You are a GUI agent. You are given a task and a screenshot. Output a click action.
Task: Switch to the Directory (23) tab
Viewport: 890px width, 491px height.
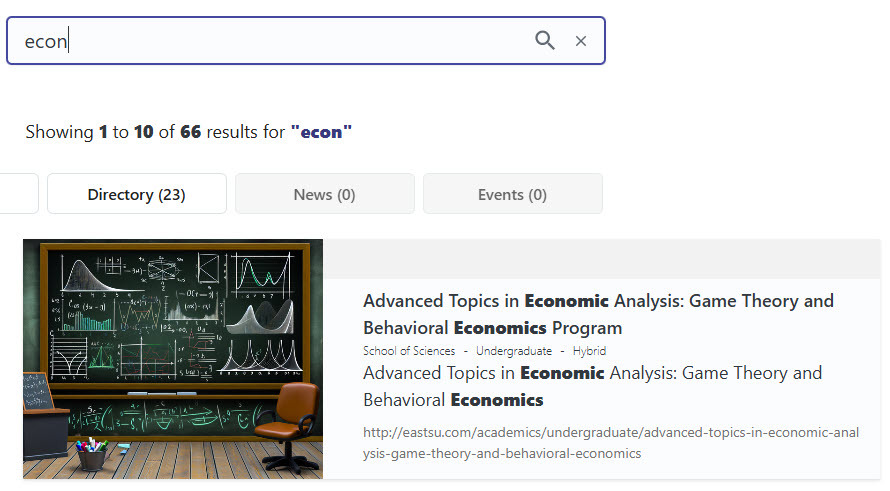coord(136,194)
